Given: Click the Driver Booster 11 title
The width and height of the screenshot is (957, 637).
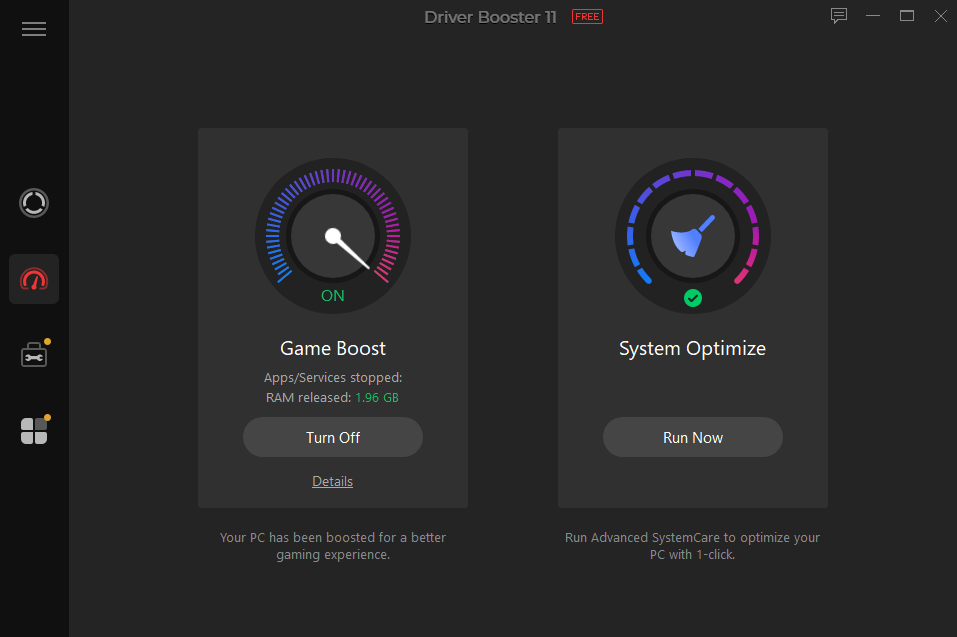Looking at the screenshot, I should pos(490,16).
